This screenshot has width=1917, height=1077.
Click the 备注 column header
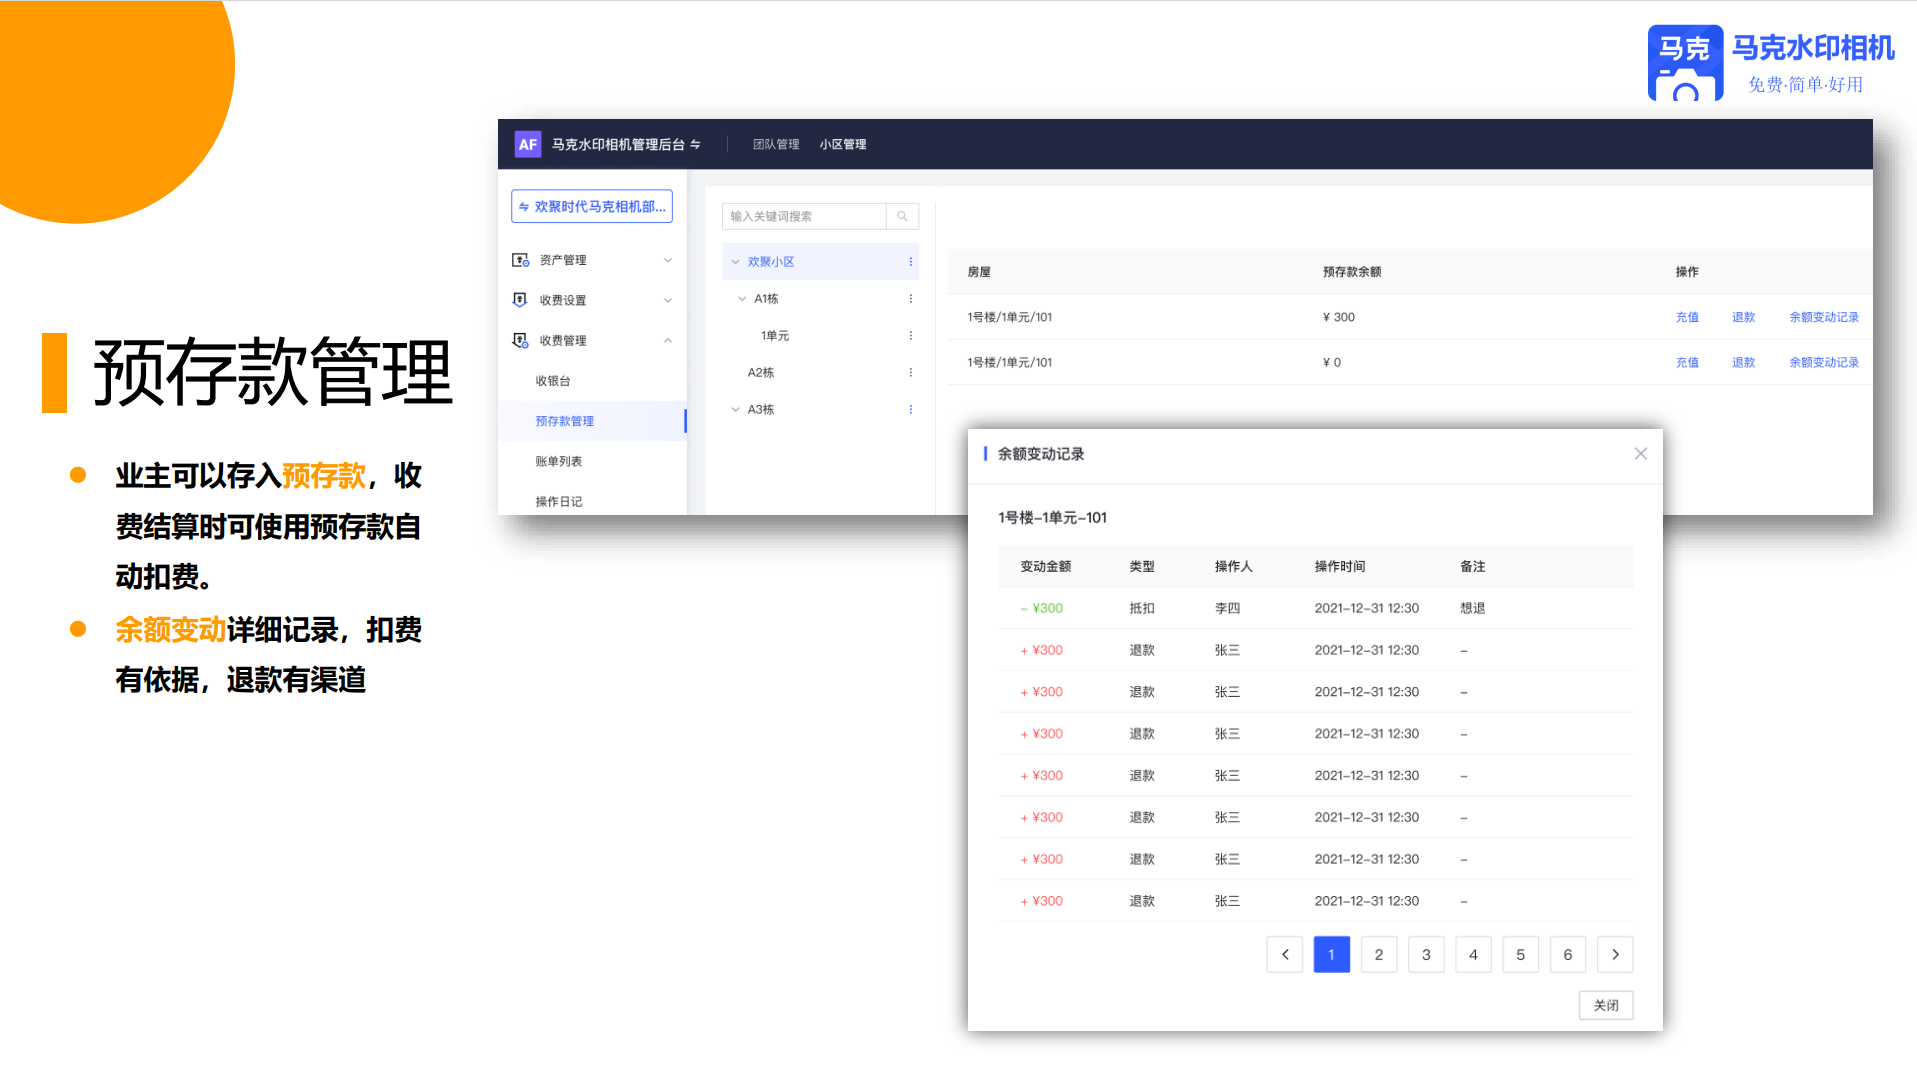pos(1472,567)
